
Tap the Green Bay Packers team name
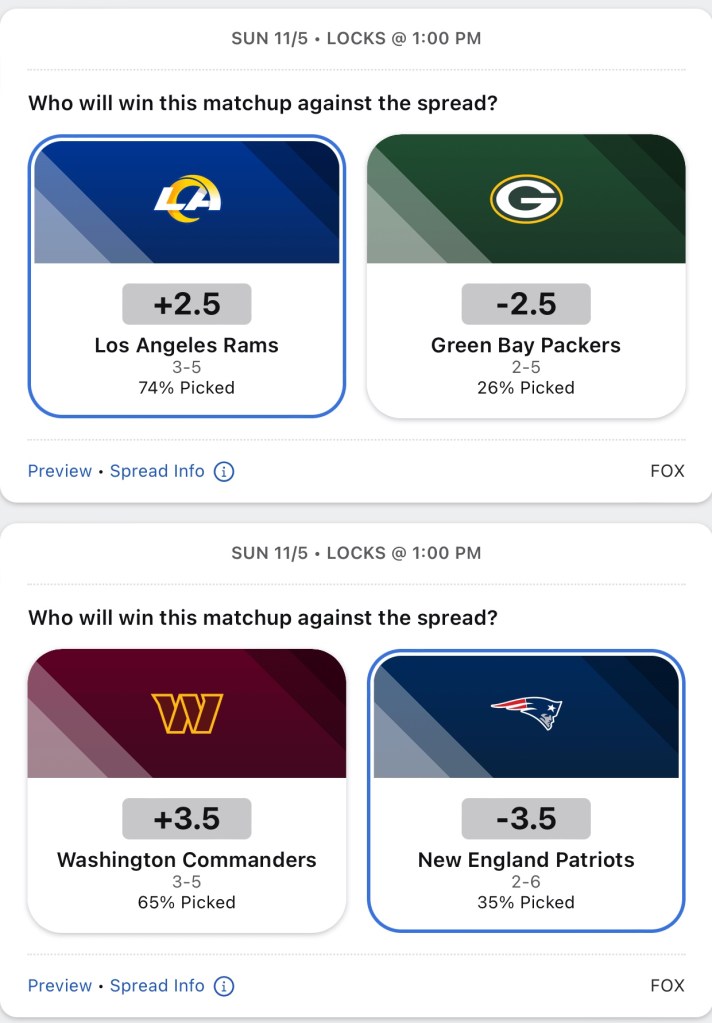tap(526, 345)
